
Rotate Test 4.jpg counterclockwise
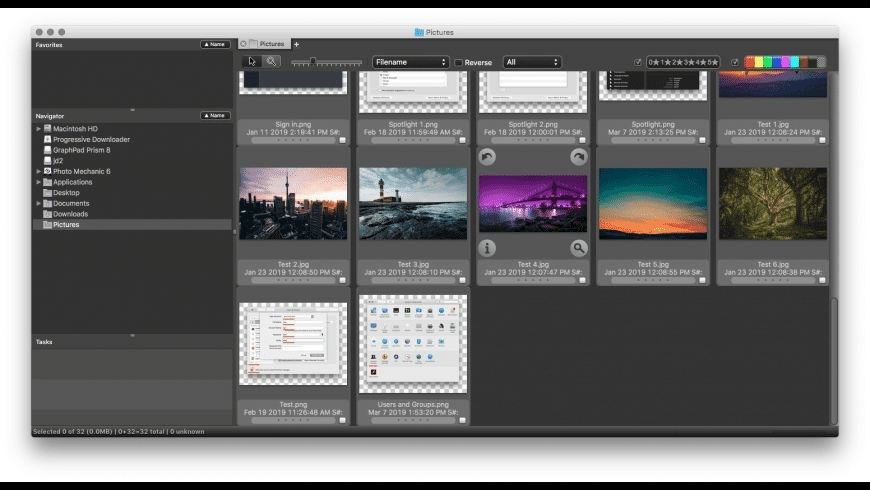(487, 157)
